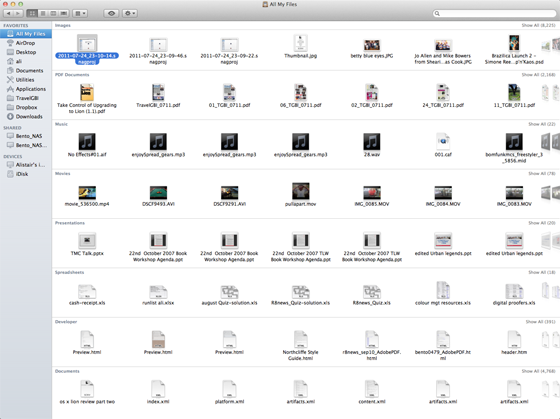Open Utilities in sidebar
560x419 pixels.
click(x=26, y=80)
